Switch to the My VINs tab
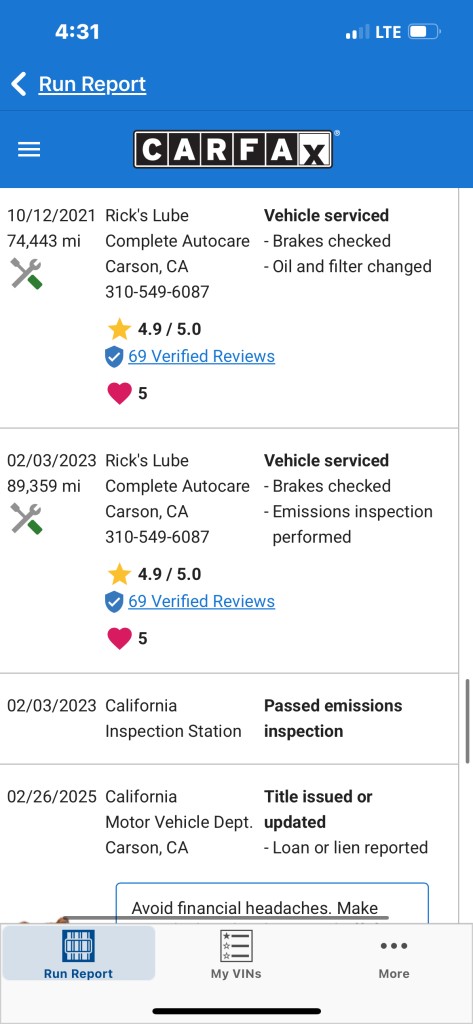Viewport: 473px width, 1024px height. (x=236, y=954)
